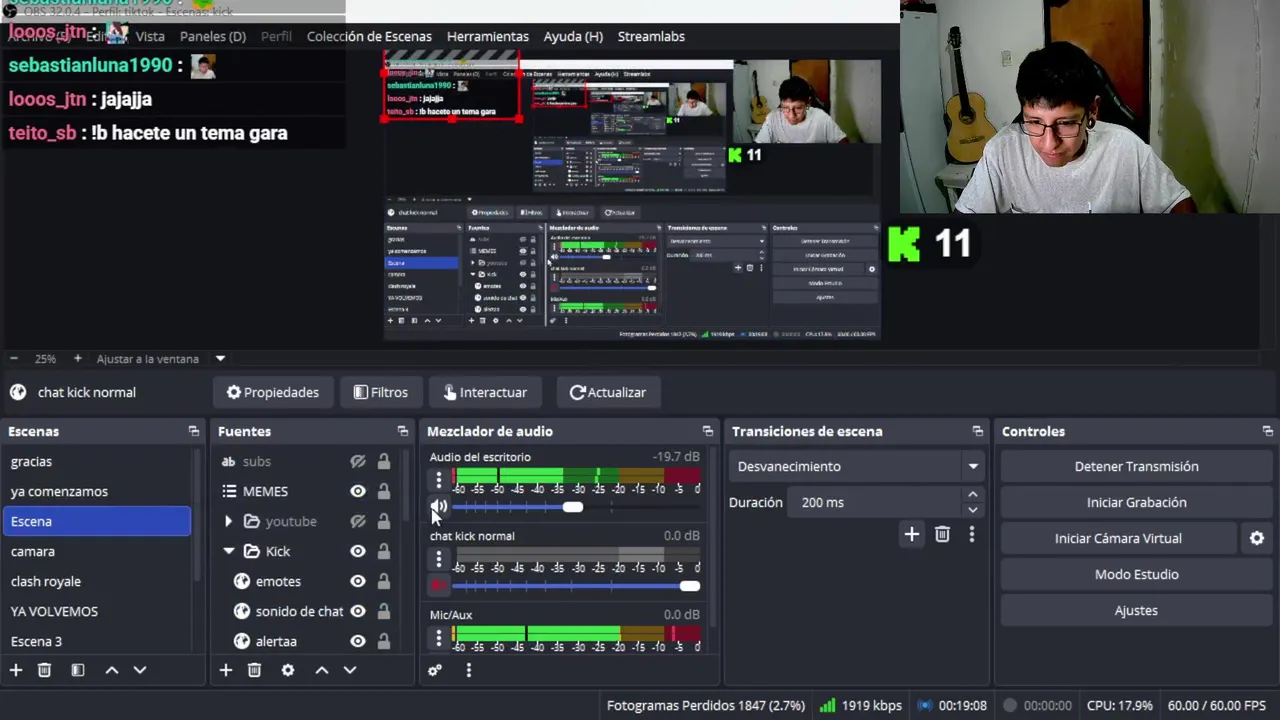Screen dimensions: 1280x720
Task: Open the preview scaling dropdown arrow
Action: tap(220, 358)
